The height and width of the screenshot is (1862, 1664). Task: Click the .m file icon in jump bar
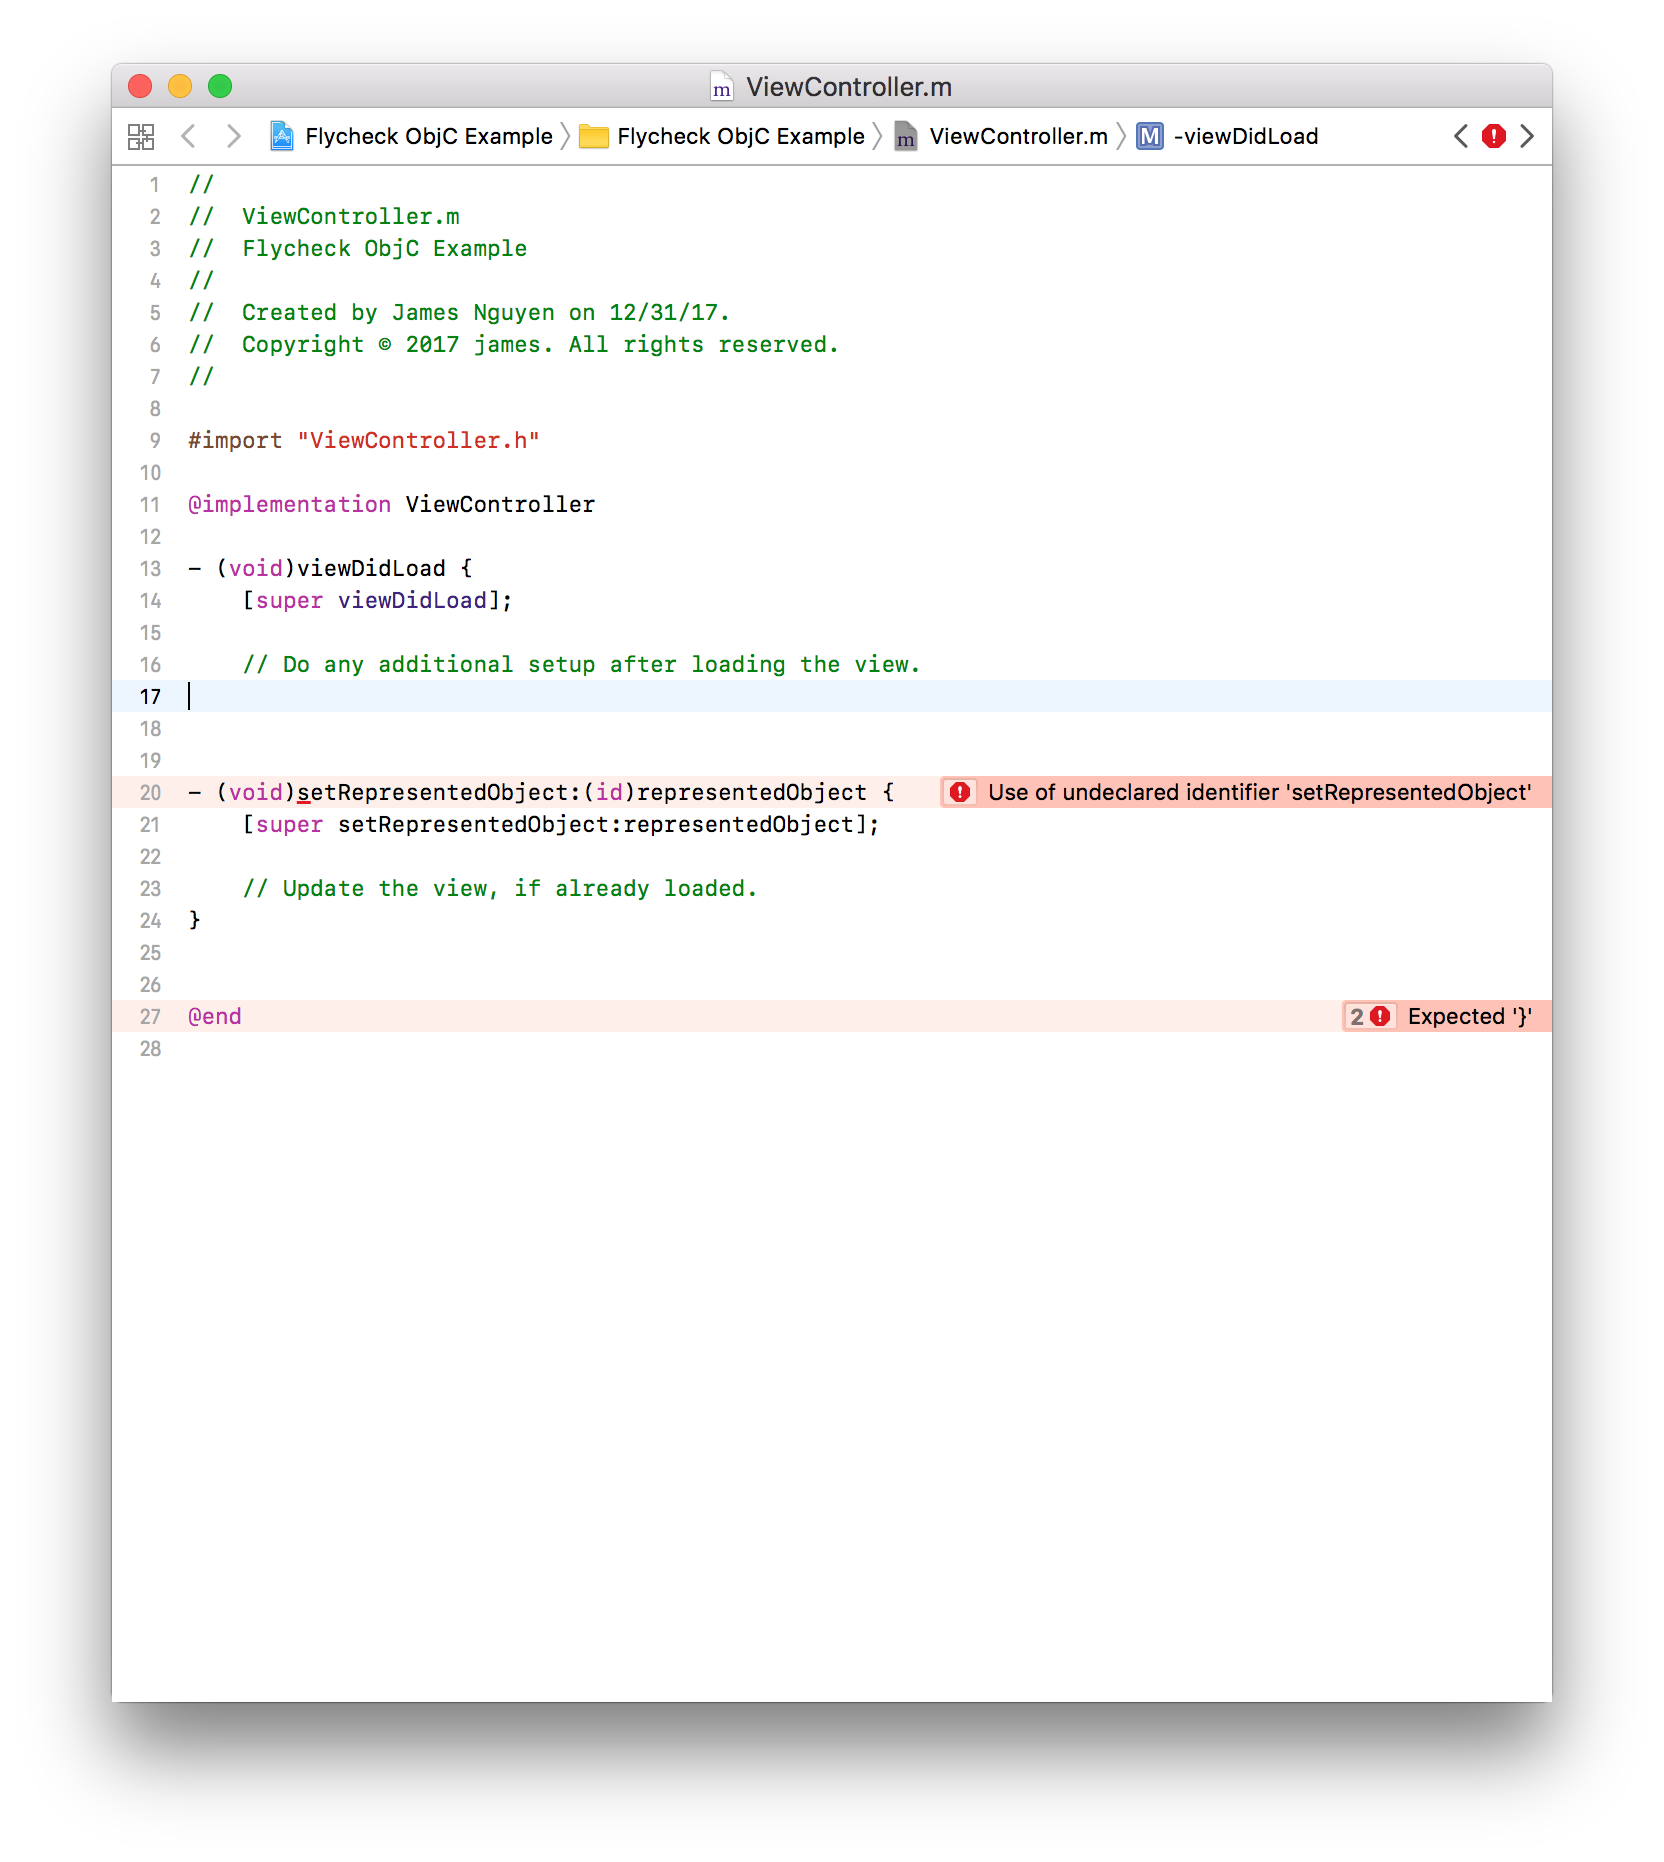[906, 136]
